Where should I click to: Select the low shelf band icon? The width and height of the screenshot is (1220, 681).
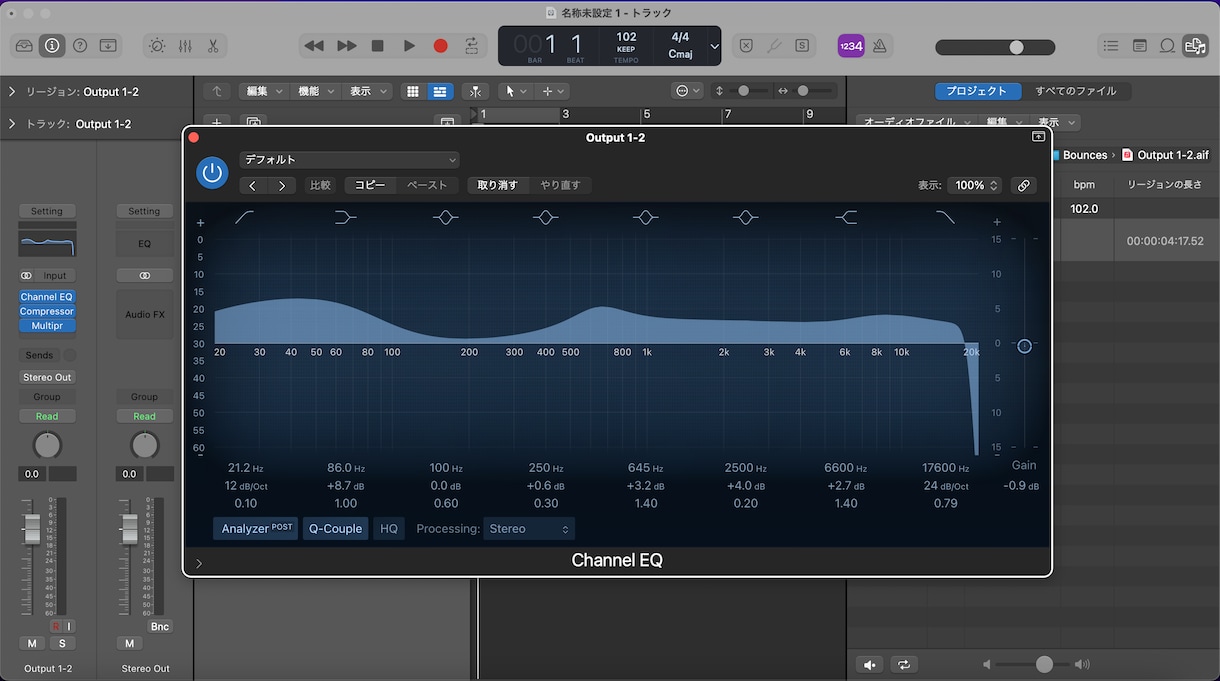pos(345,217)
